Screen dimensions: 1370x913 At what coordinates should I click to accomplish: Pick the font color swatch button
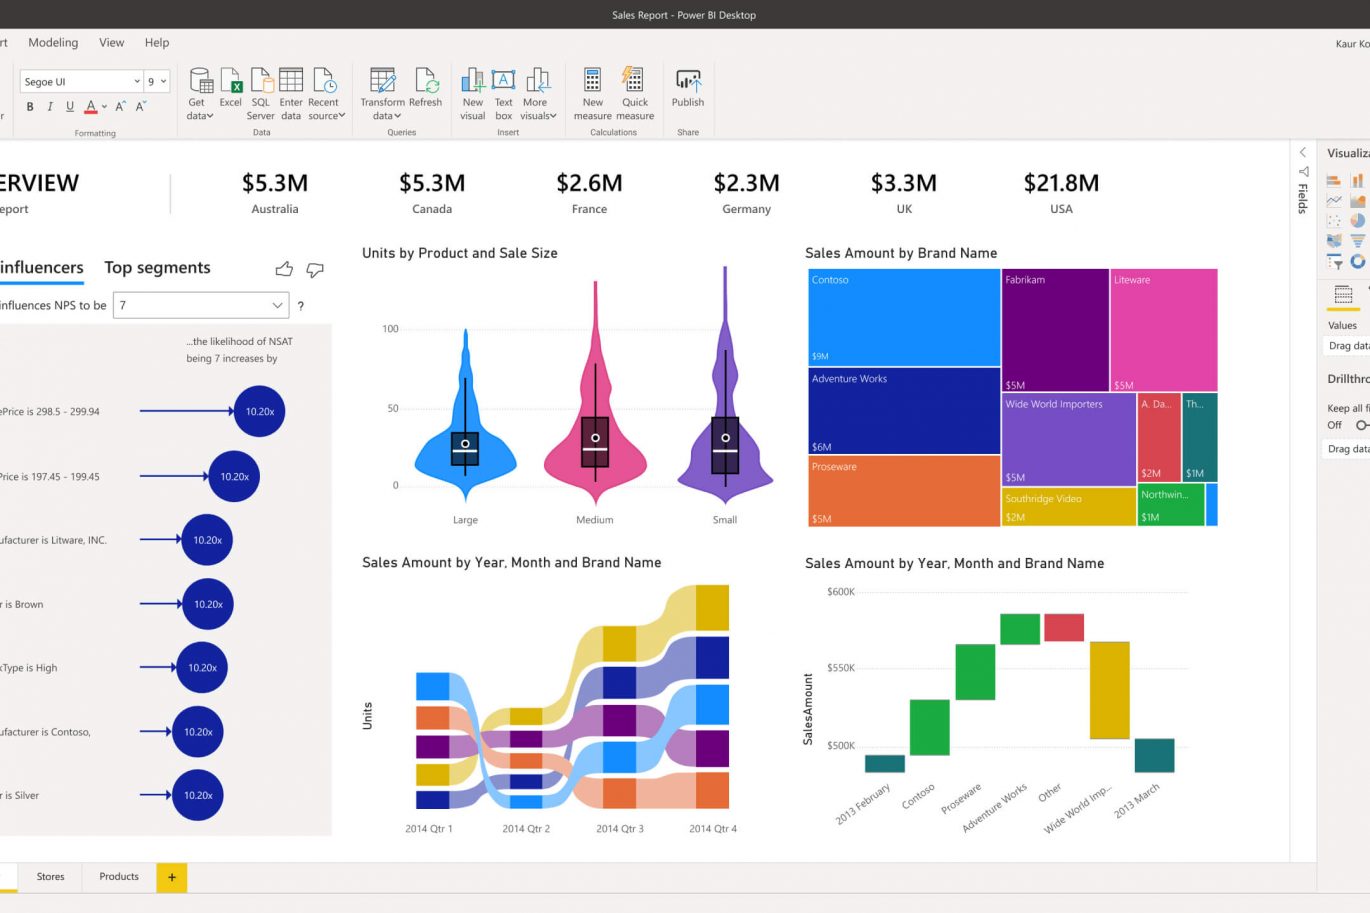pyautogui.click(x=91, y=107)
